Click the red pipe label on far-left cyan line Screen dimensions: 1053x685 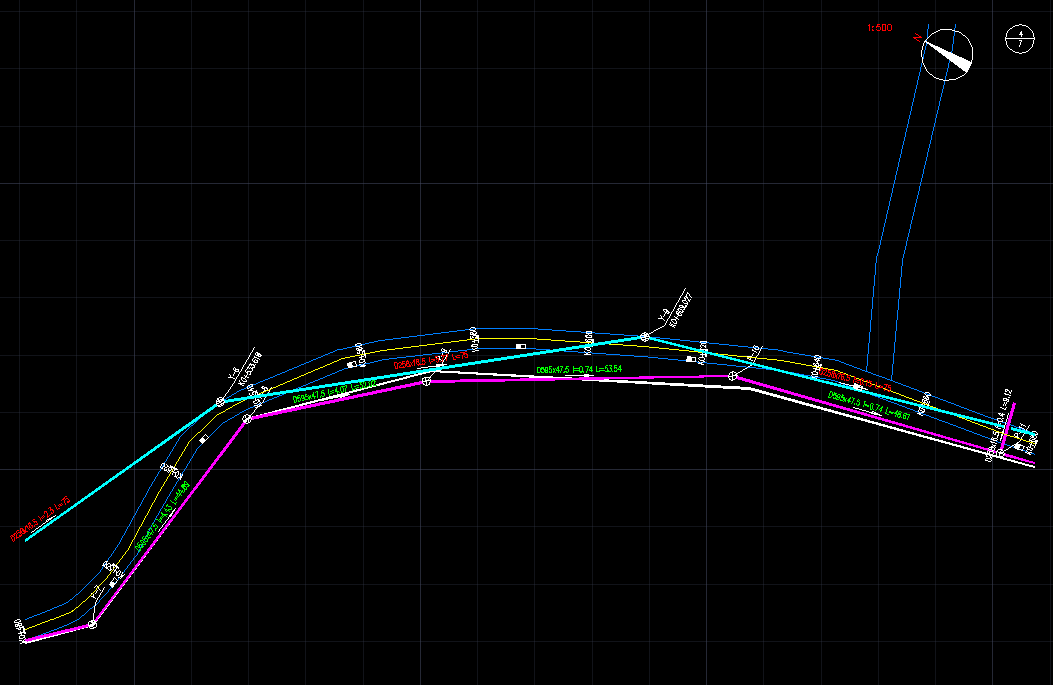tap(40, 519)
